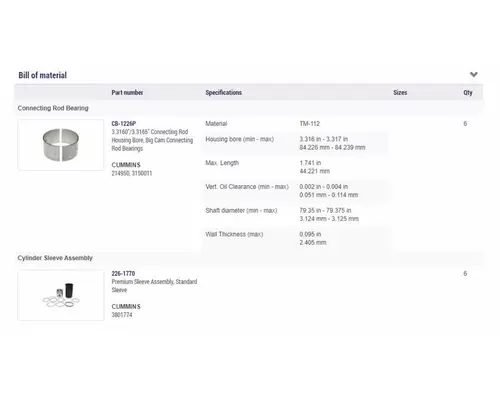Viewport: 500px width, 400px height.
Task: Click the Housing bore specification row
Action: point(295,143)
